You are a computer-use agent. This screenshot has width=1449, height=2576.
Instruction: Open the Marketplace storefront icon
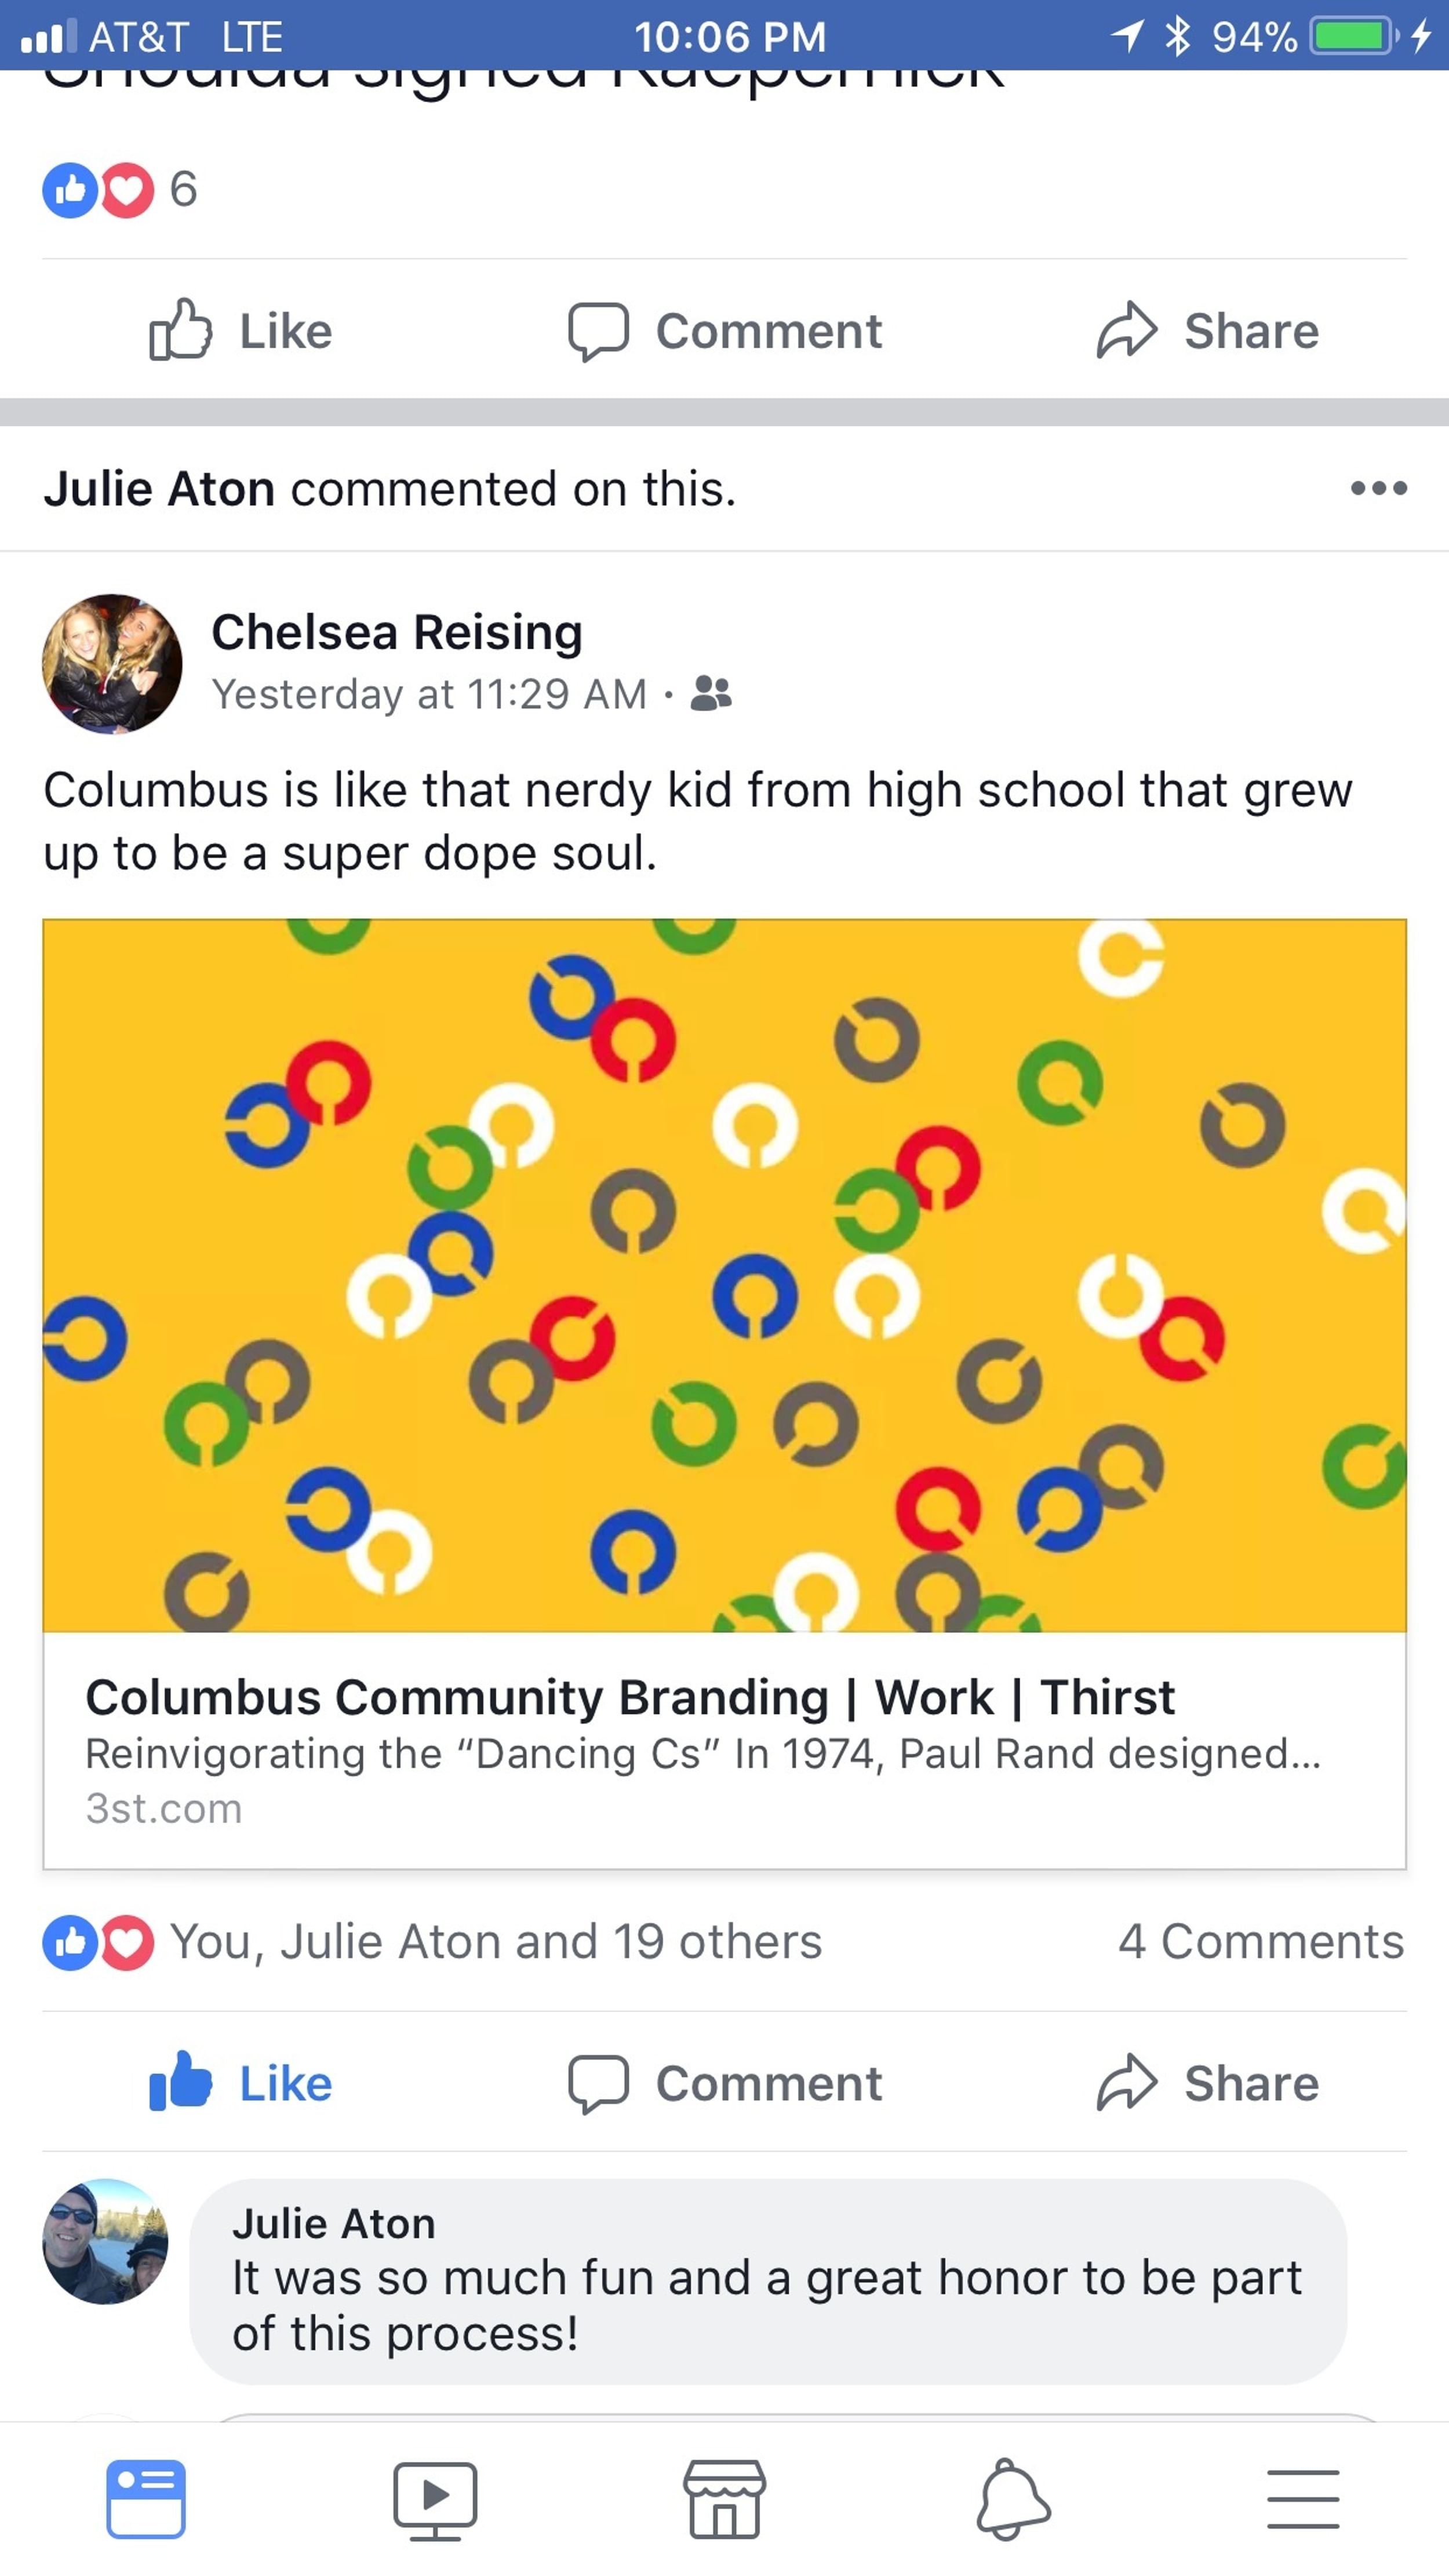[x=724, y=2498]
